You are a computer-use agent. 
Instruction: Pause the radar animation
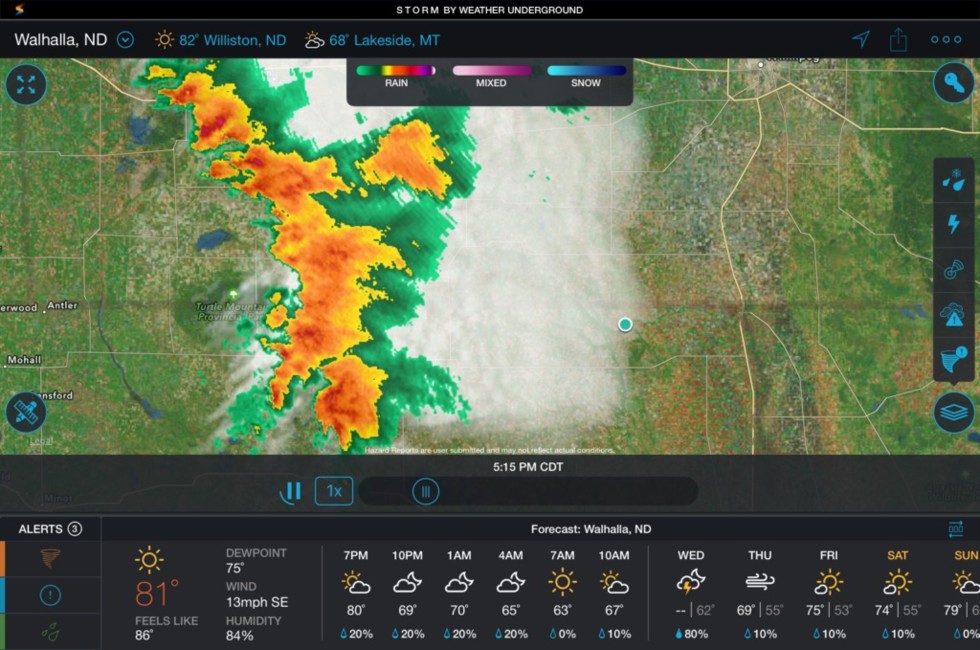tap(292, 491)
